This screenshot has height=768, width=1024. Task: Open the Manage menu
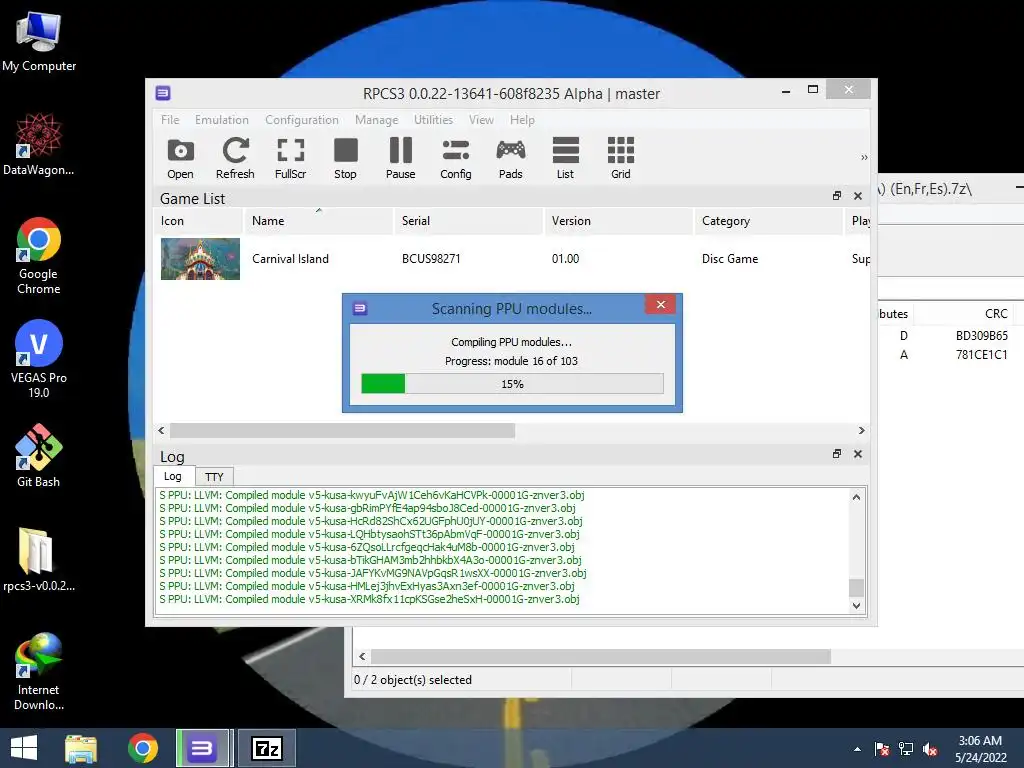pyautogui.click(x=377, y=120)
